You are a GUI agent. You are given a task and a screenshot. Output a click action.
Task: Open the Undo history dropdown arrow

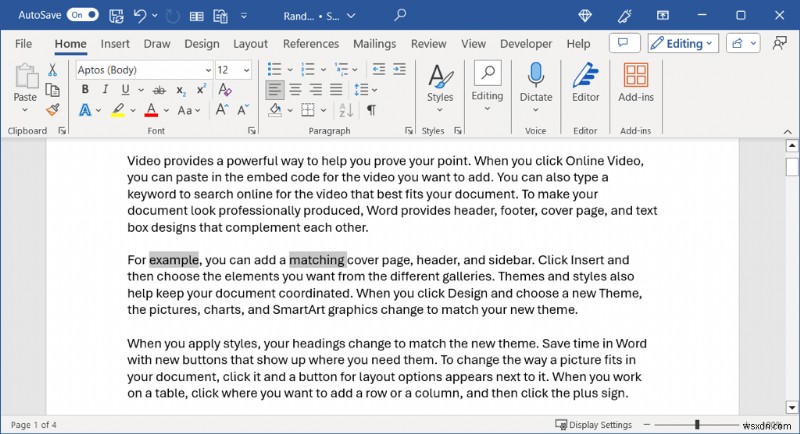(155, 16)
